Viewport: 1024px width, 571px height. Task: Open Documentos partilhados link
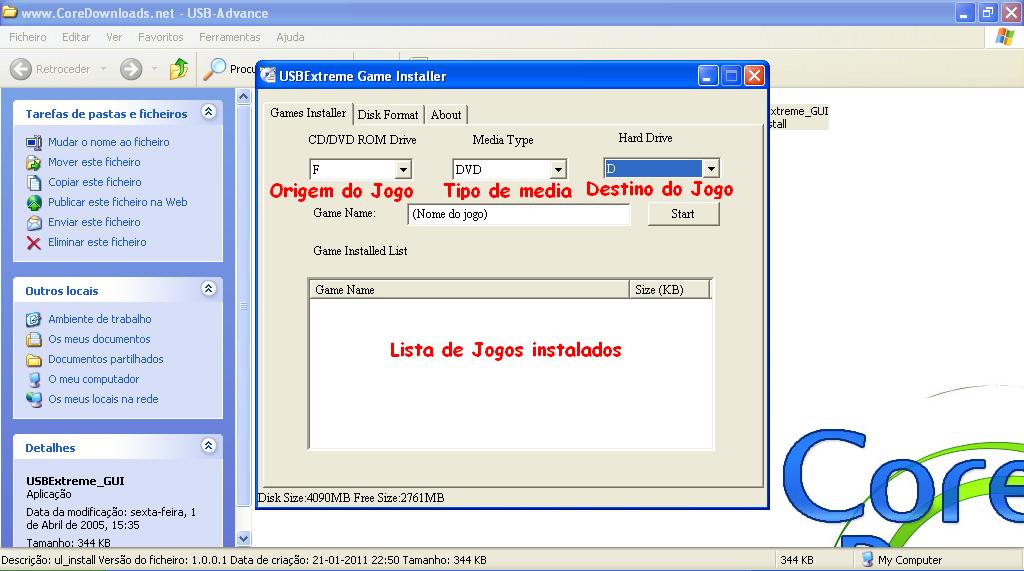(106, 359)
